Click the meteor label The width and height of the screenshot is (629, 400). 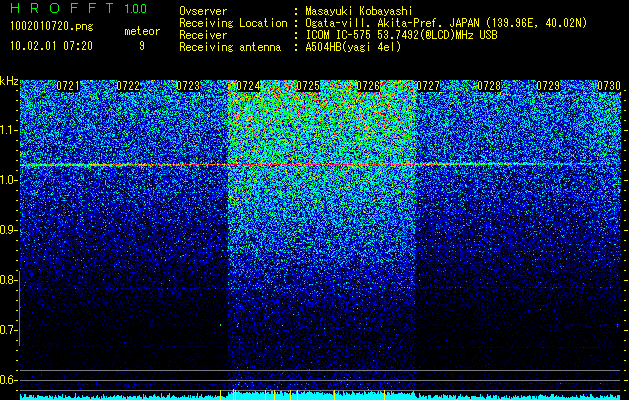[142, 31]
